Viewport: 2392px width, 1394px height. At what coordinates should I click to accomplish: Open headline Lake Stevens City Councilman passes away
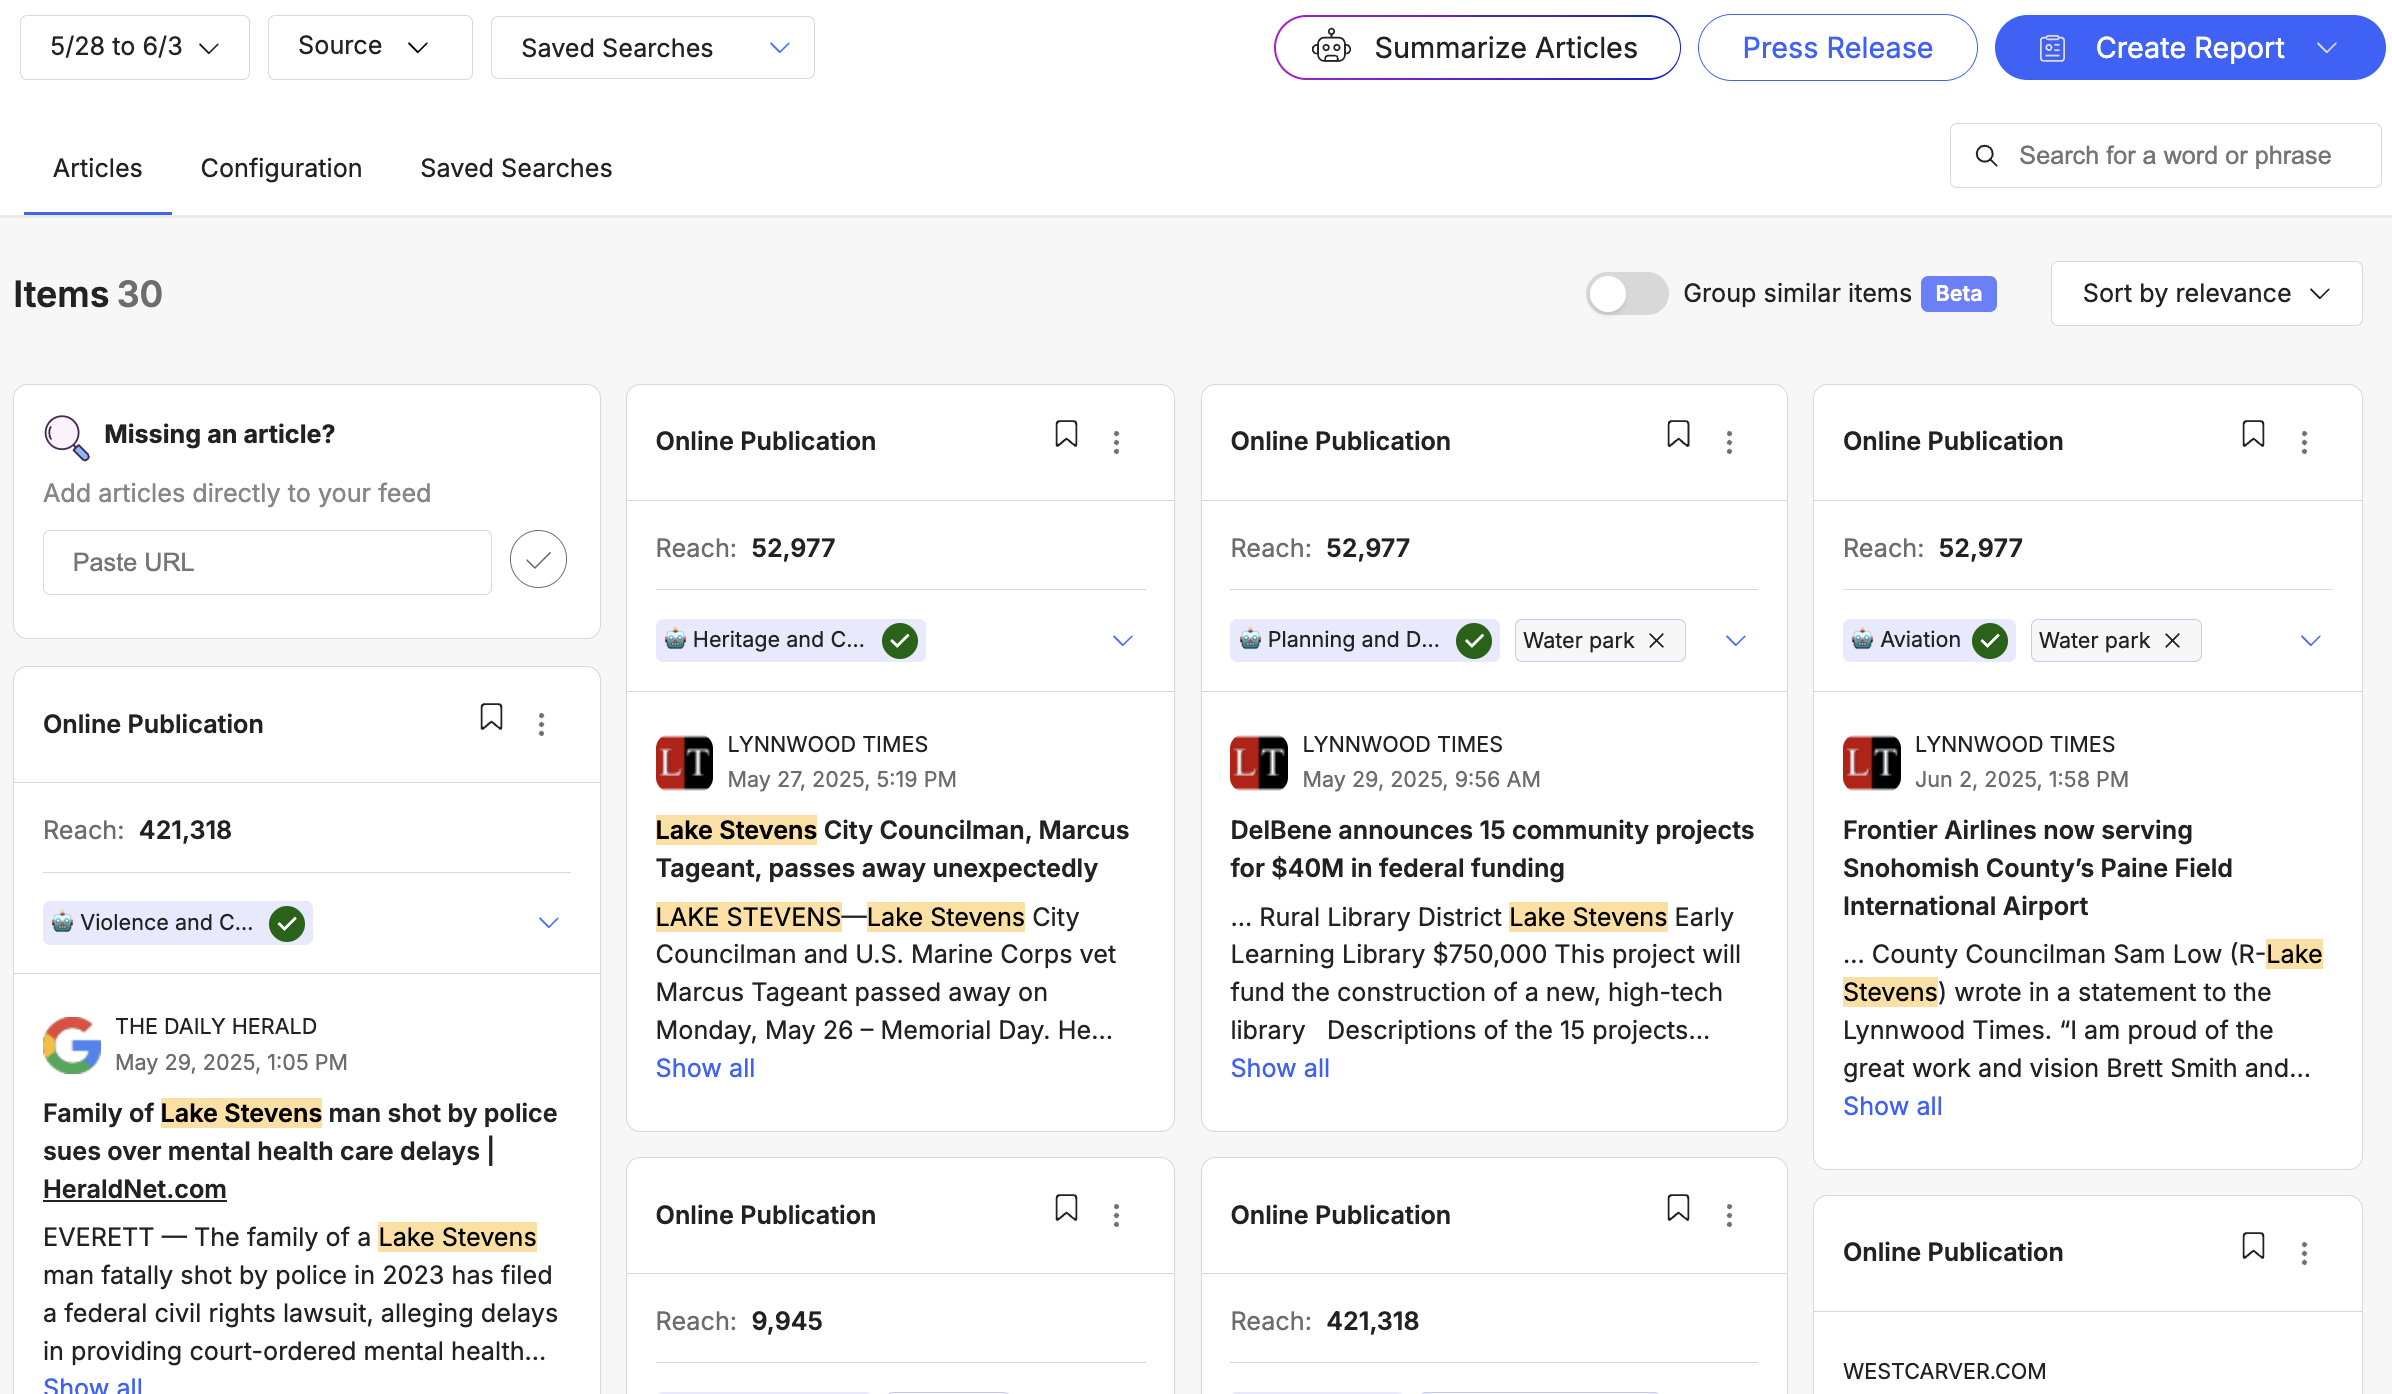click(x=892, y=849)
